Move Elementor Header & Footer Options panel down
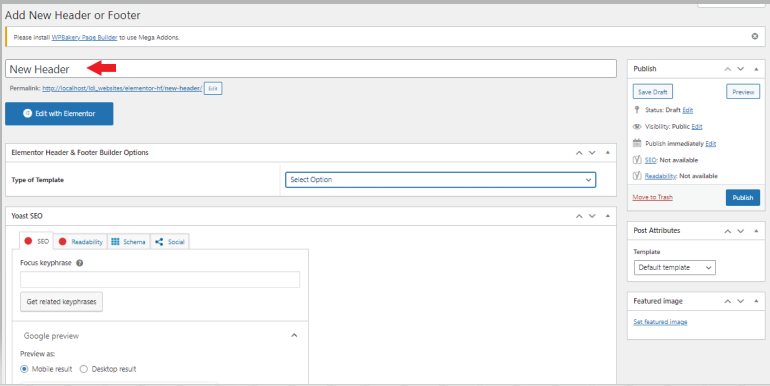Image resolution: width=770 pixels, height=386 pixels. tap(592, 153)
